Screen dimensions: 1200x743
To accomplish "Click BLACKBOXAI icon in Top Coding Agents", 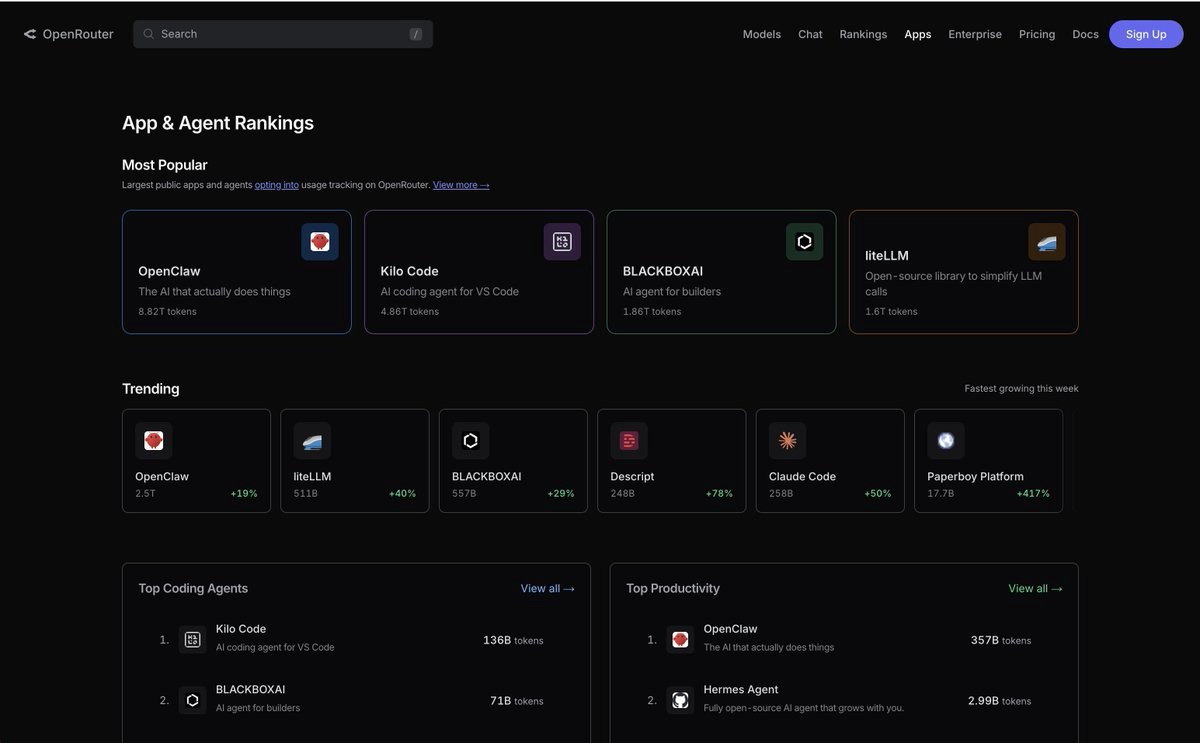I will coord(193,700).
